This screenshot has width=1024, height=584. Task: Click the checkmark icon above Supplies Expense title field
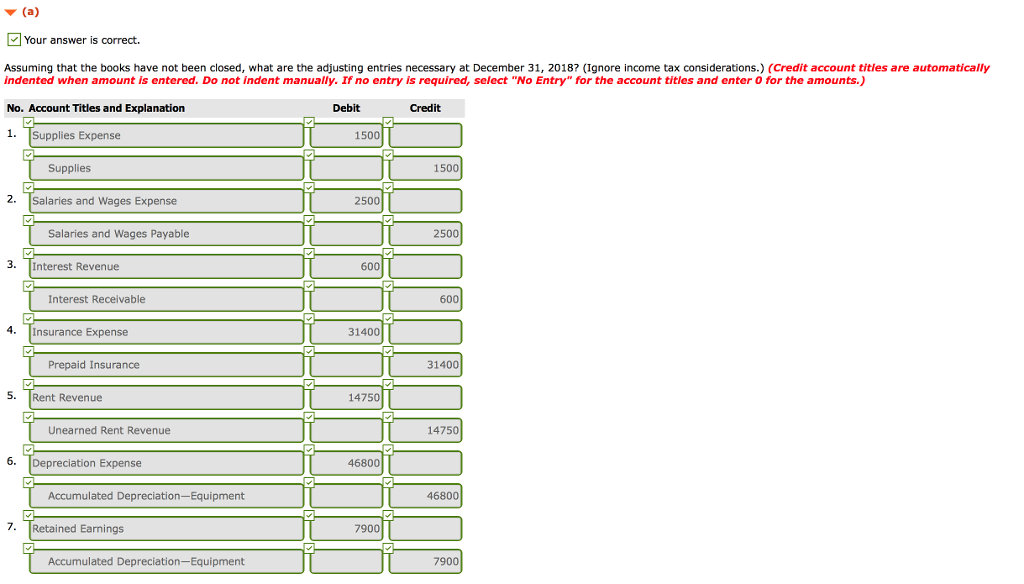click(x=27, y=122)
